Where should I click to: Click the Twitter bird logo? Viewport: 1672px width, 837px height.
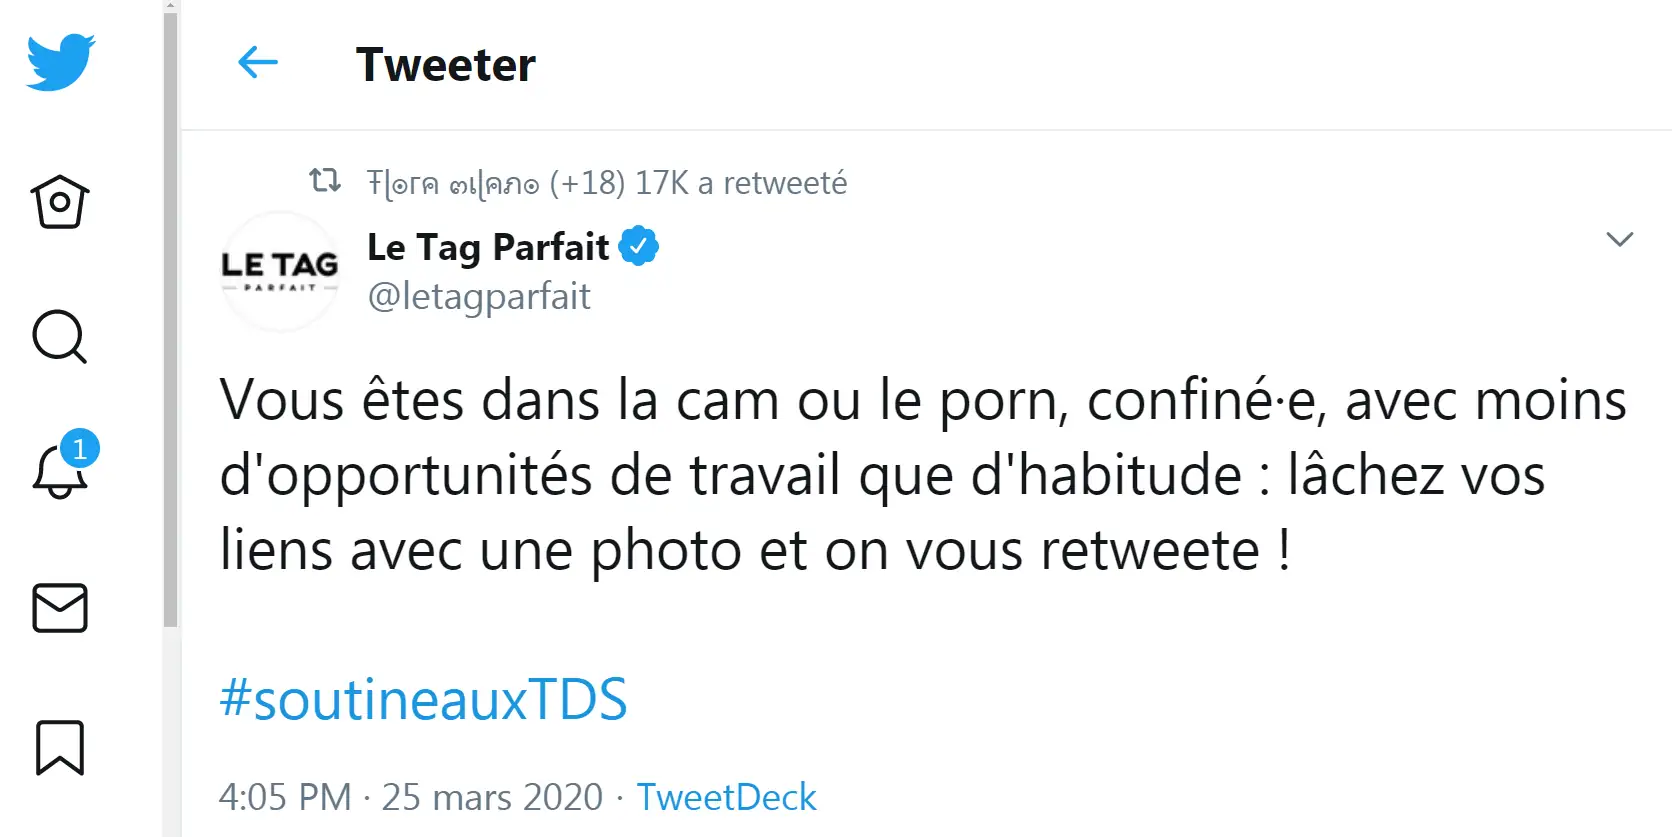pos(61,62)
